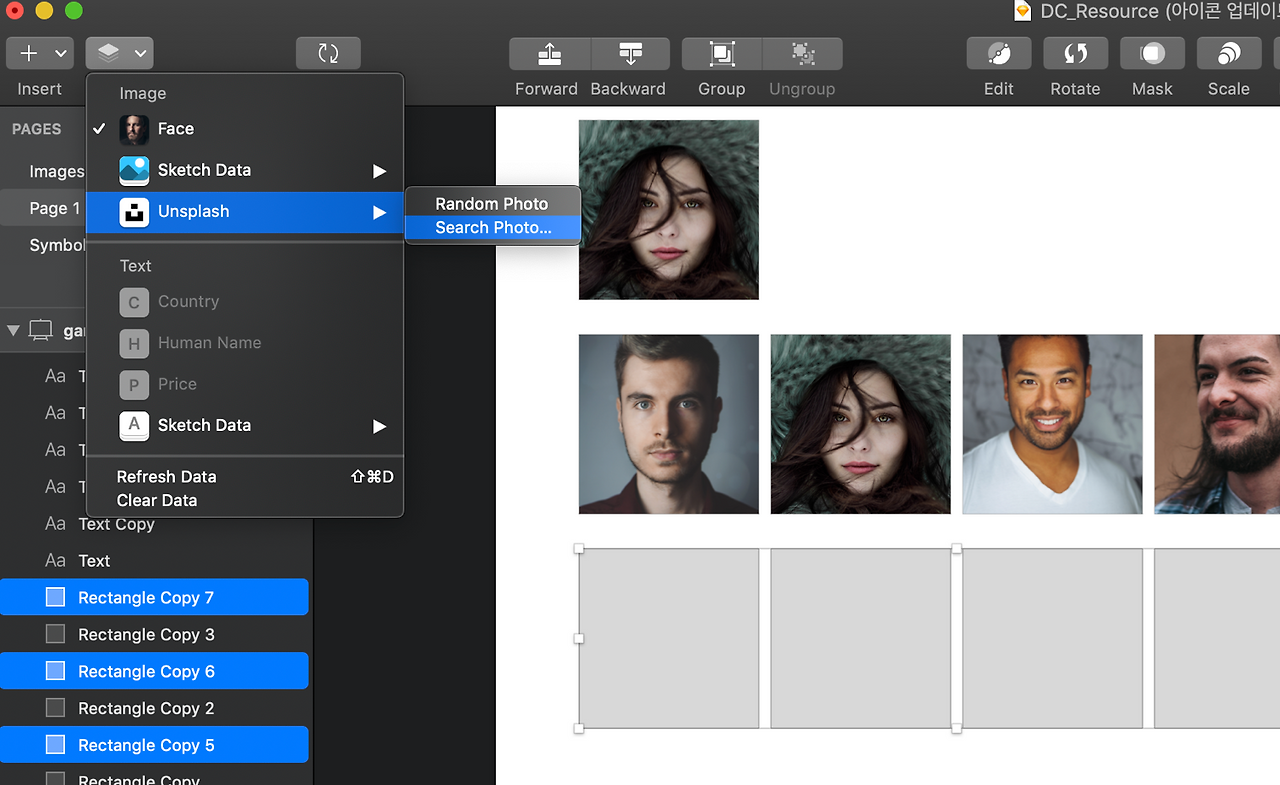
Task: Select the Rectangle Copy 3 layer
Action: coord(146,634)
